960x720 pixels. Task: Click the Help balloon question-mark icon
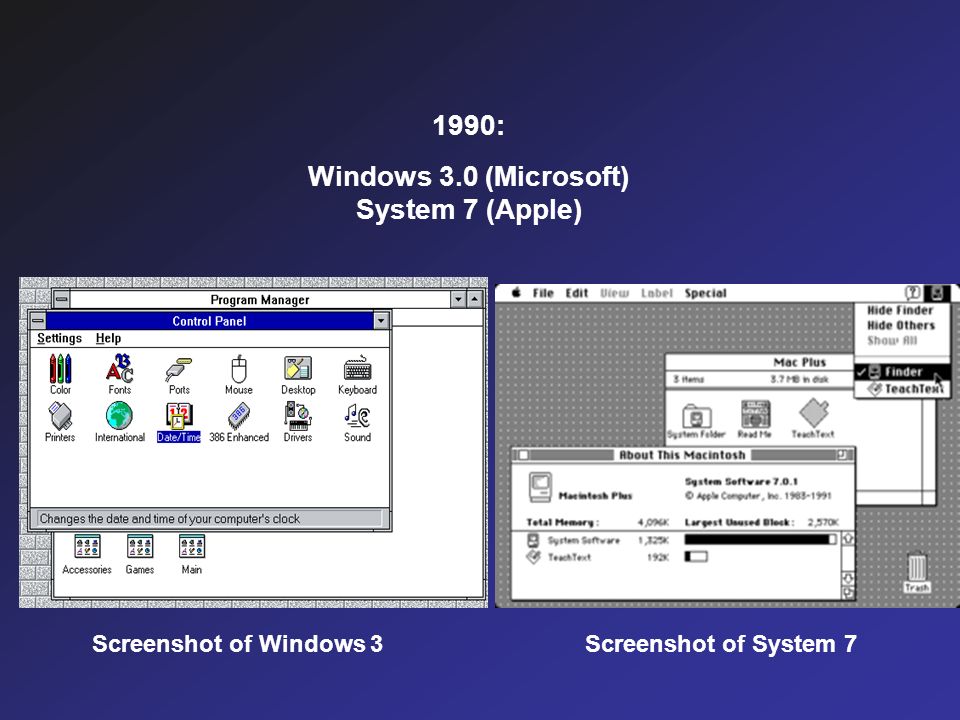click(913, 293)
